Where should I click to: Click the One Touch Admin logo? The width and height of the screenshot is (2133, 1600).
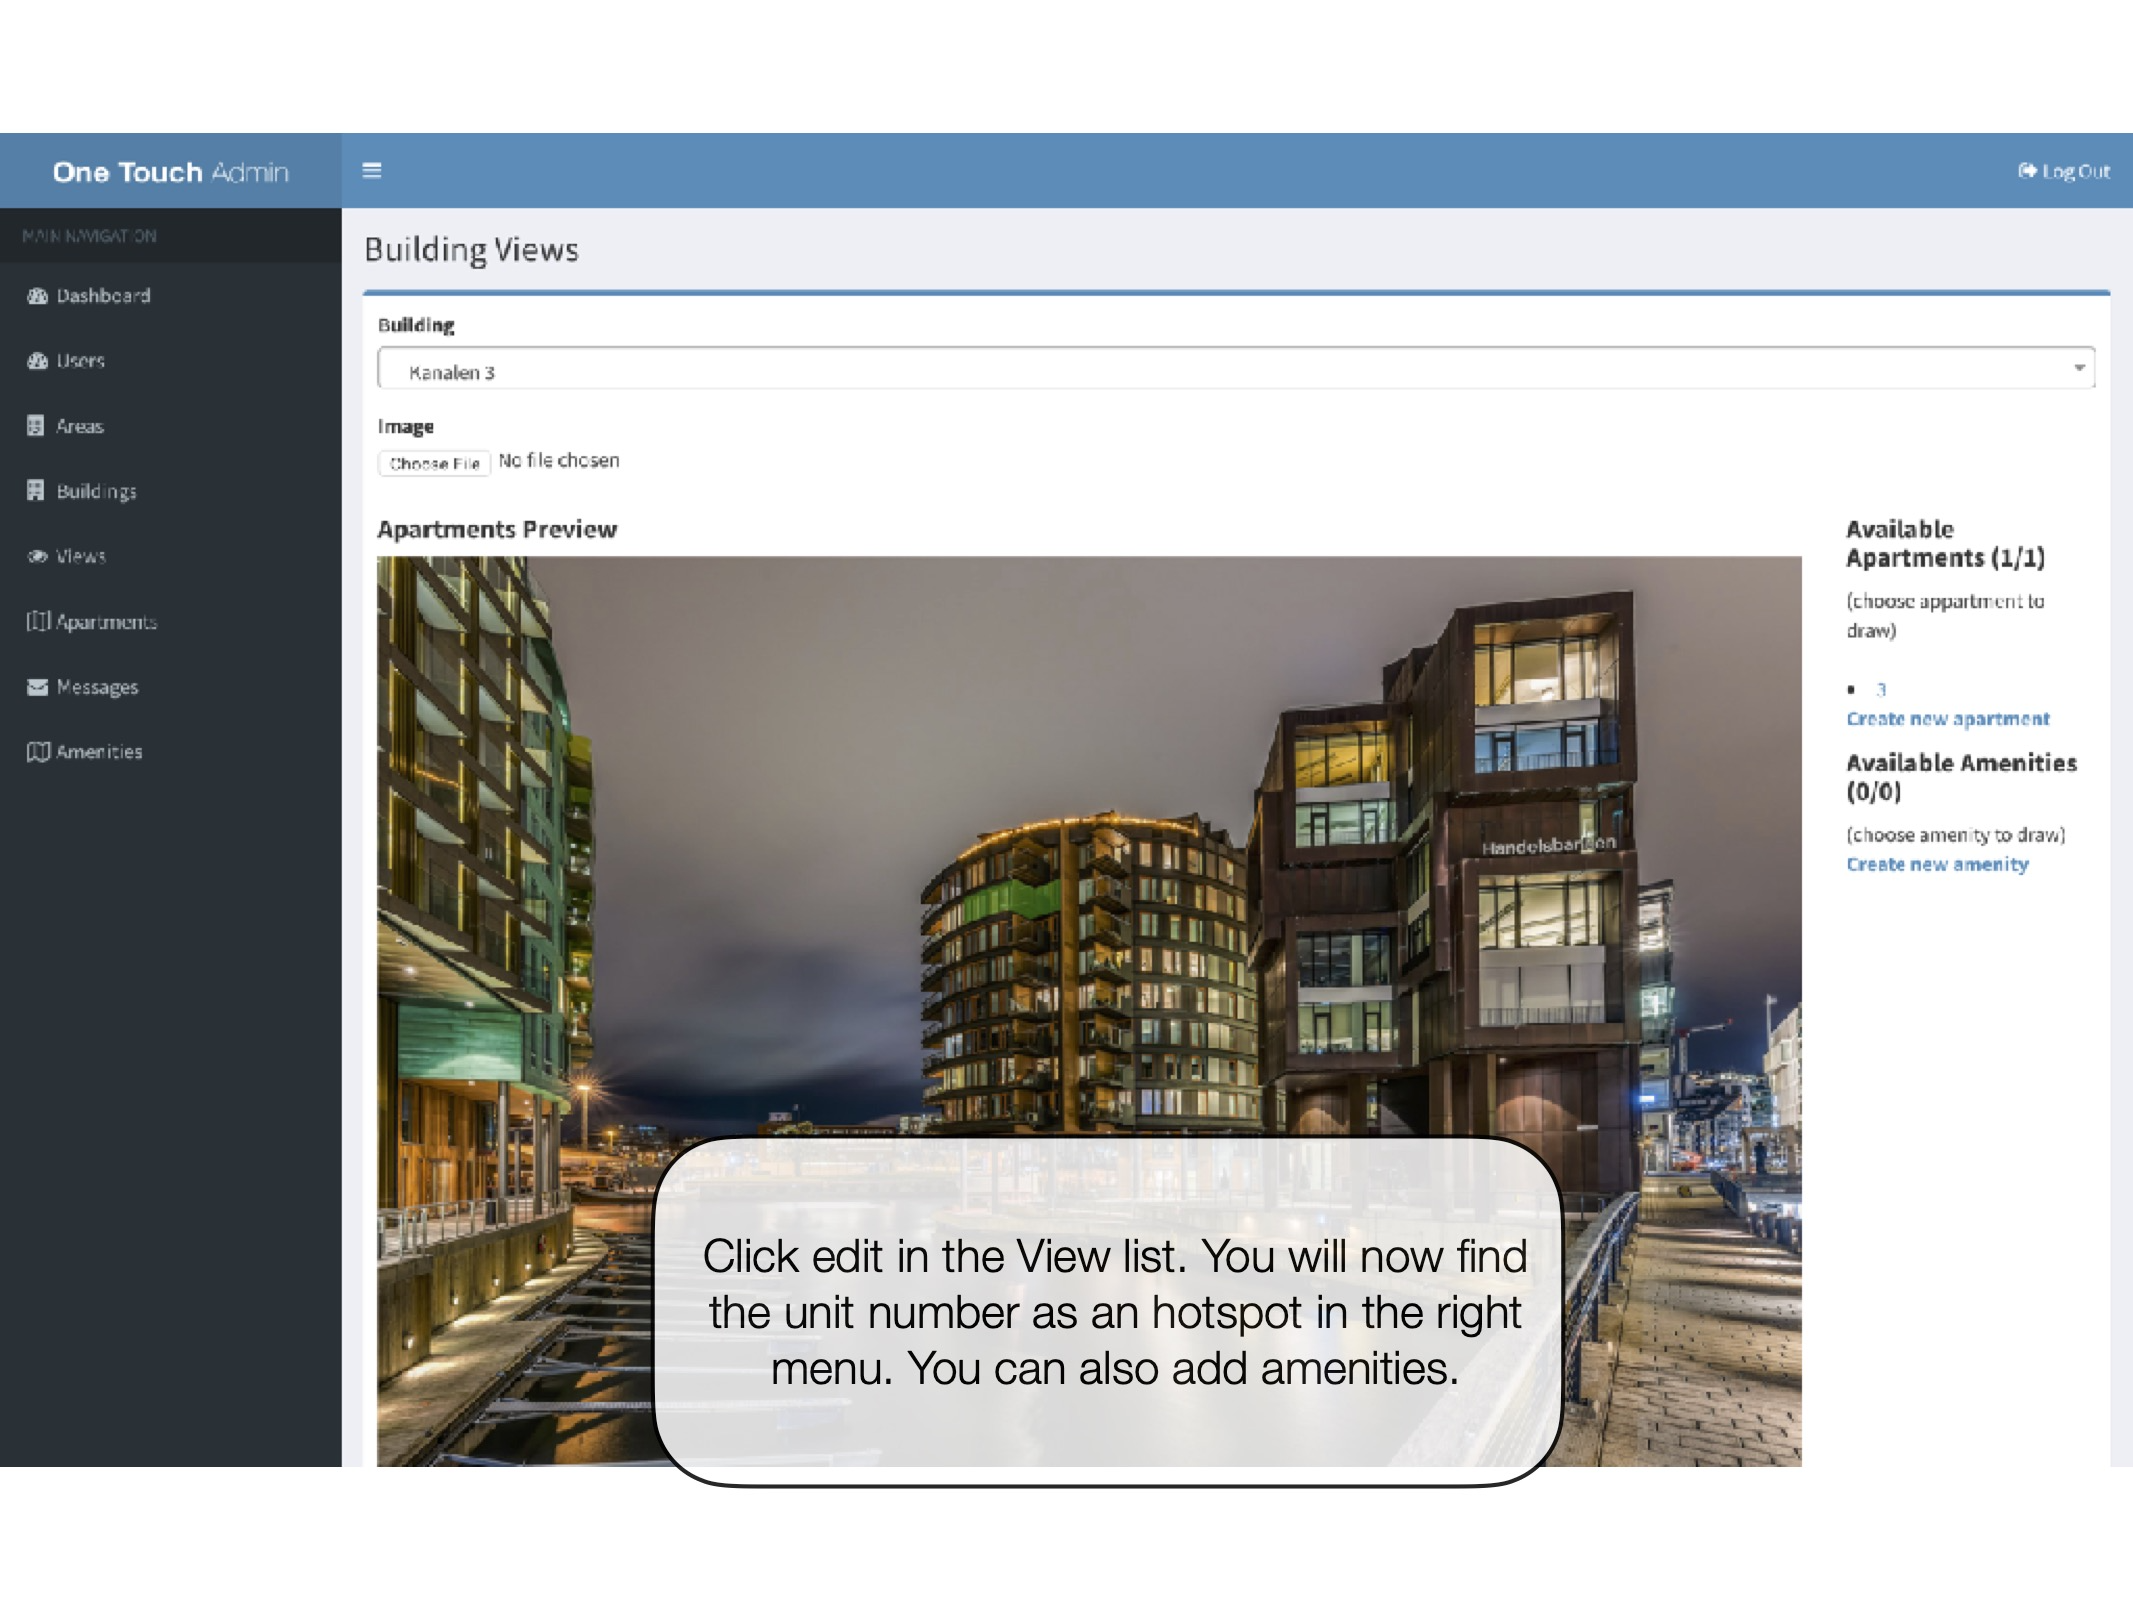pyautogui.click(x=170, y=172)
